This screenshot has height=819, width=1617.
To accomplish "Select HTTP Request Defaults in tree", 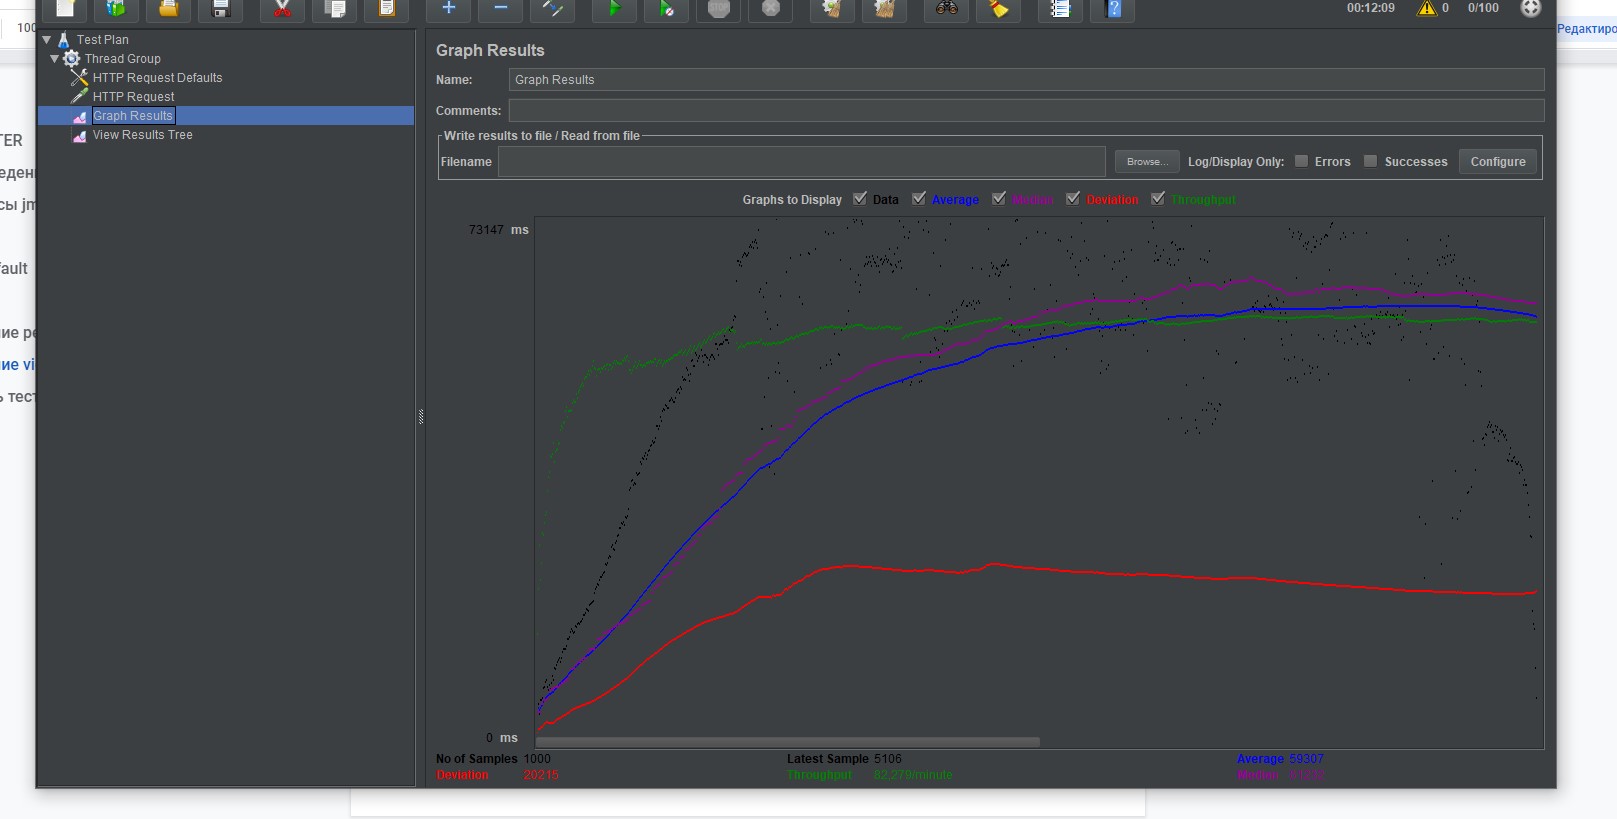I will pos(157,78).
